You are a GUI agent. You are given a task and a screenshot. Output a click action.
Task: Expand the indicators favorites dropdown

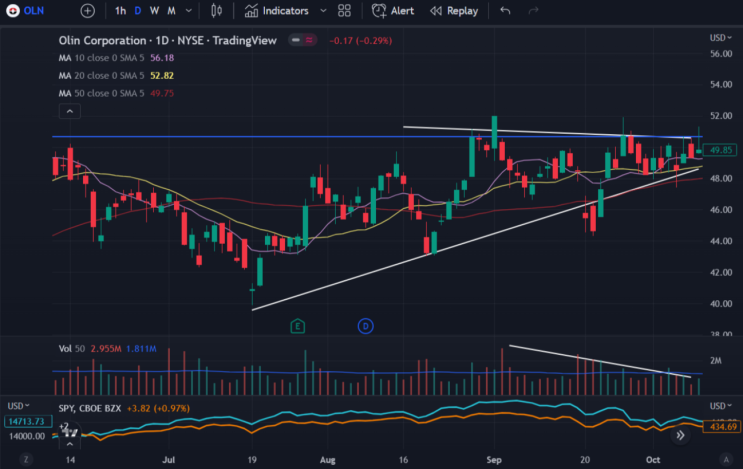[x=323, y=10]
